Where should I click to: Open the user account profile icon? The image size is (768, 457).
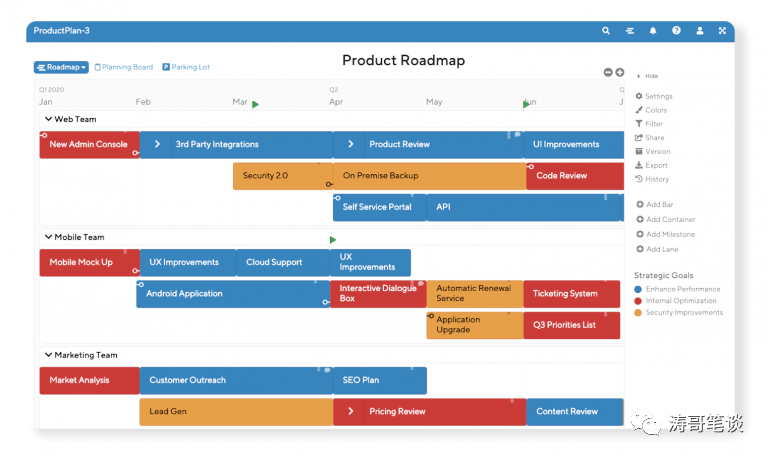700,31
